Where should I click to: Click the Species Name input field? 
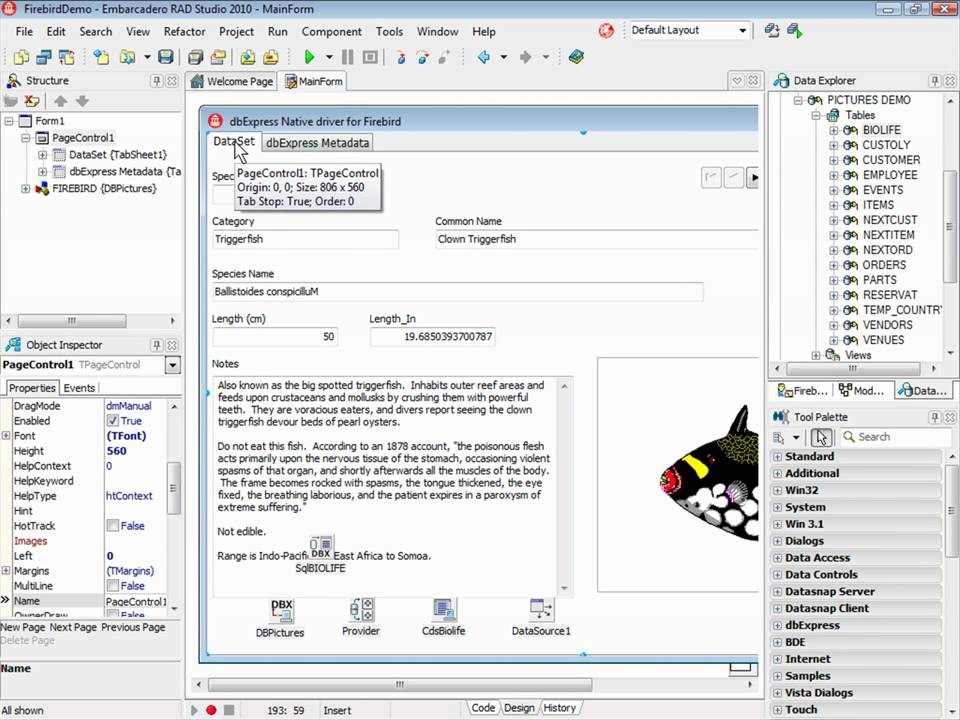[457, 291]
